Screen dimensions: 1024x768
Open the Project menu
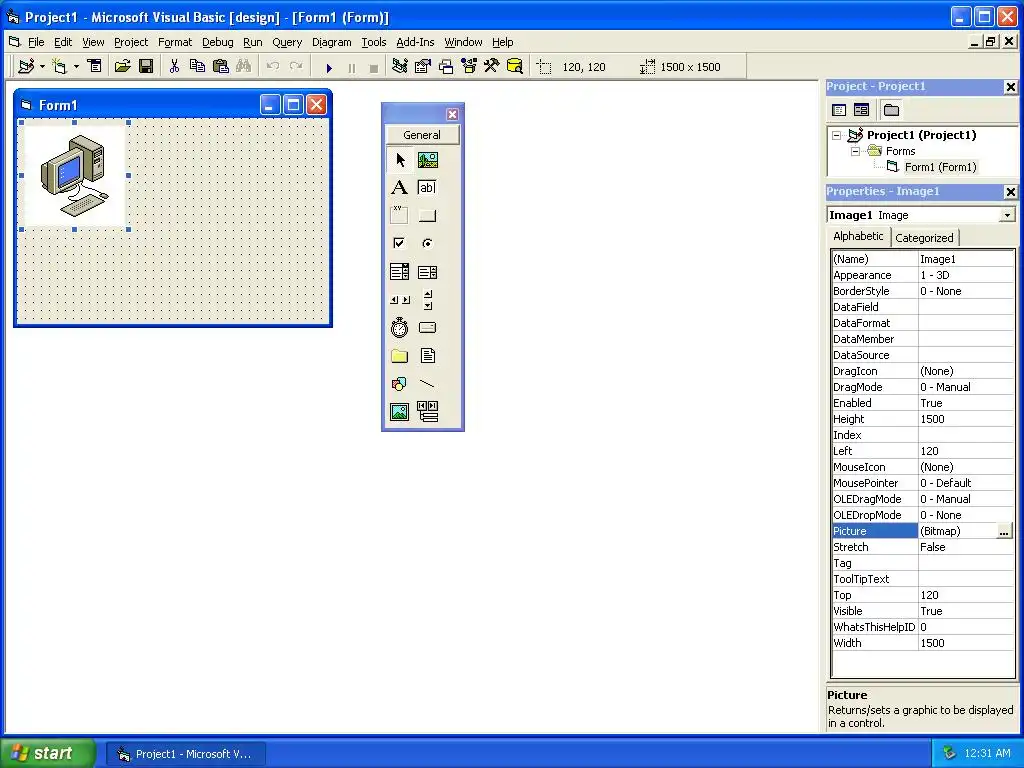[131, 42]
